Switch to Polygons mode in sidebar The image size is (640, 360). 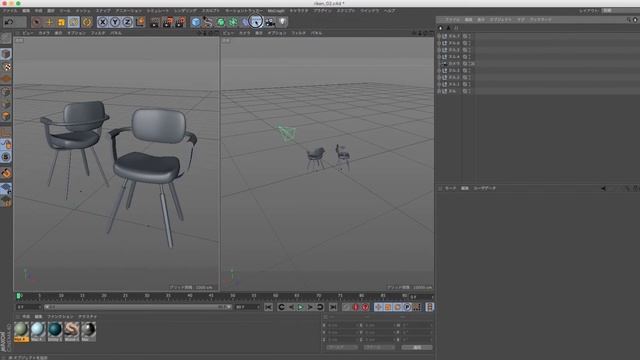6,117
